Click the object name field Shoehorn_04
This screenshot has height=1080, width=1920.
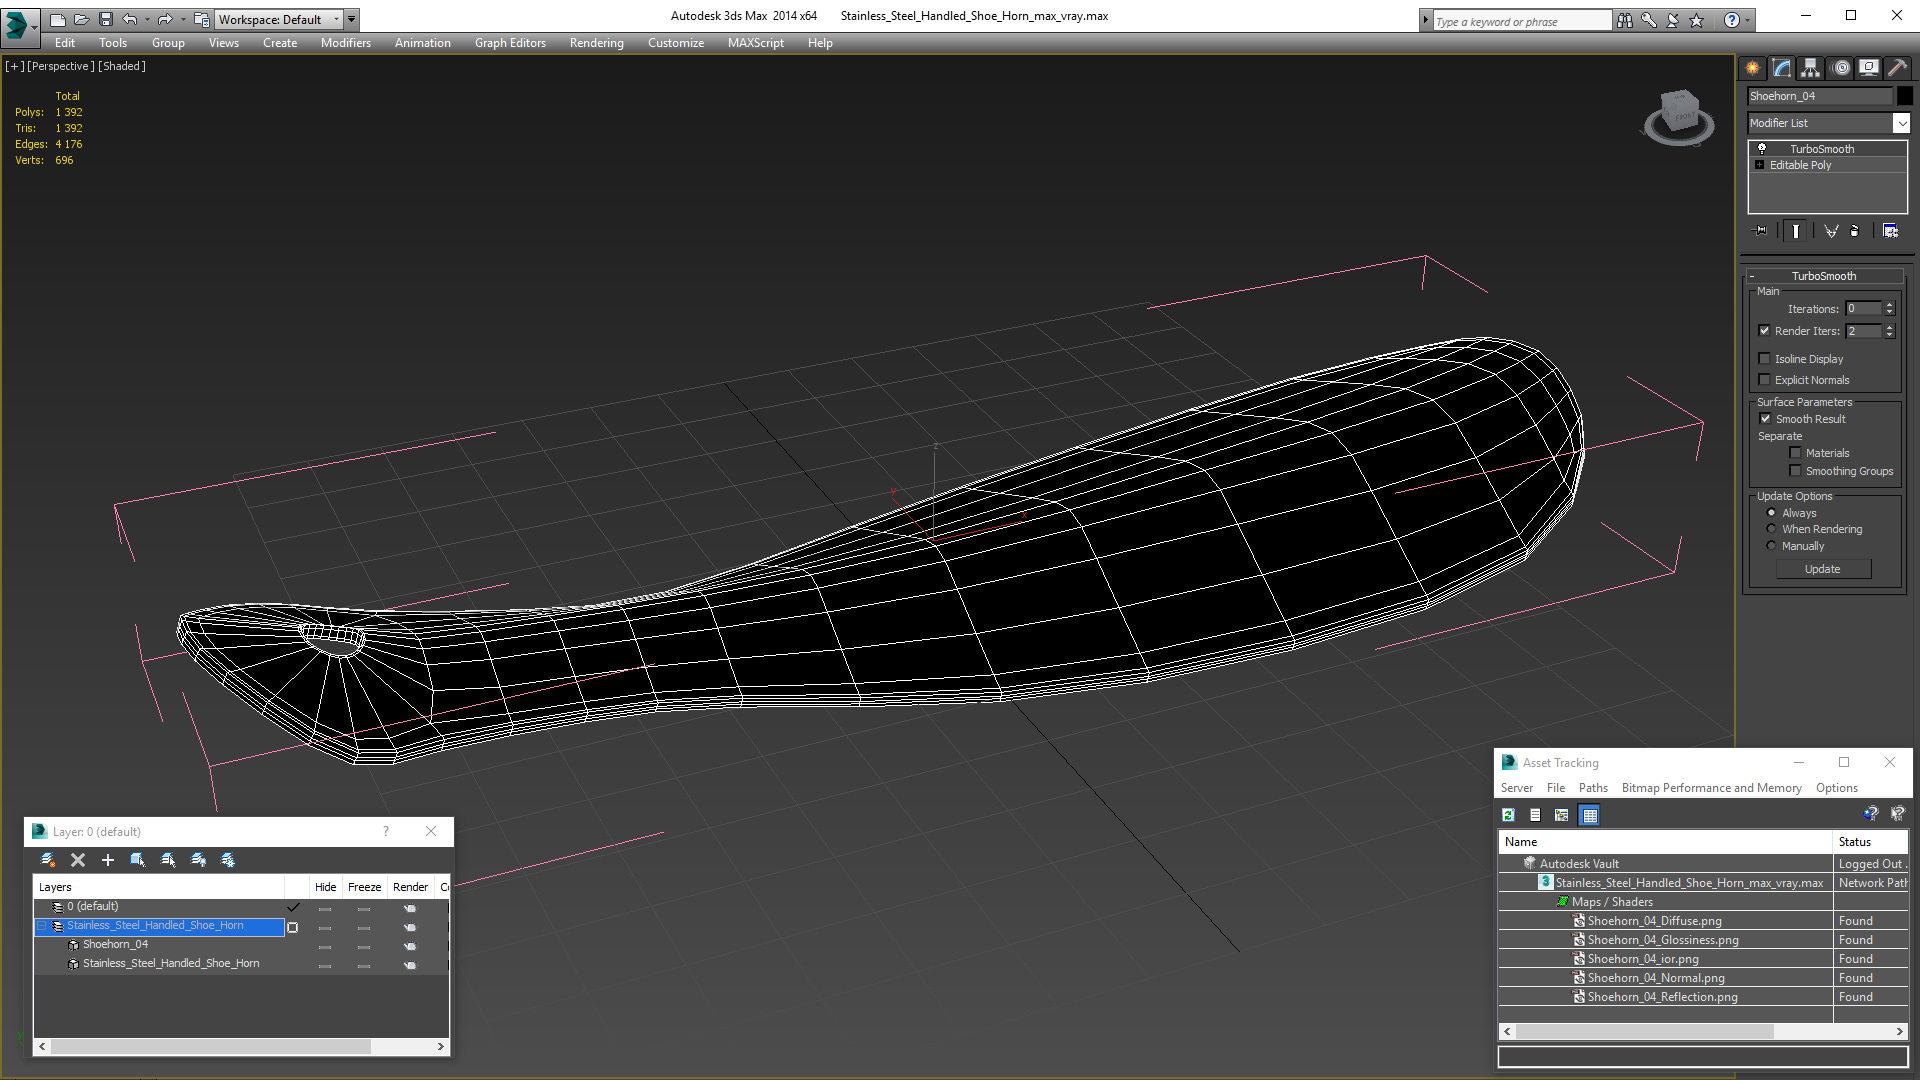tap(1820, 96)
